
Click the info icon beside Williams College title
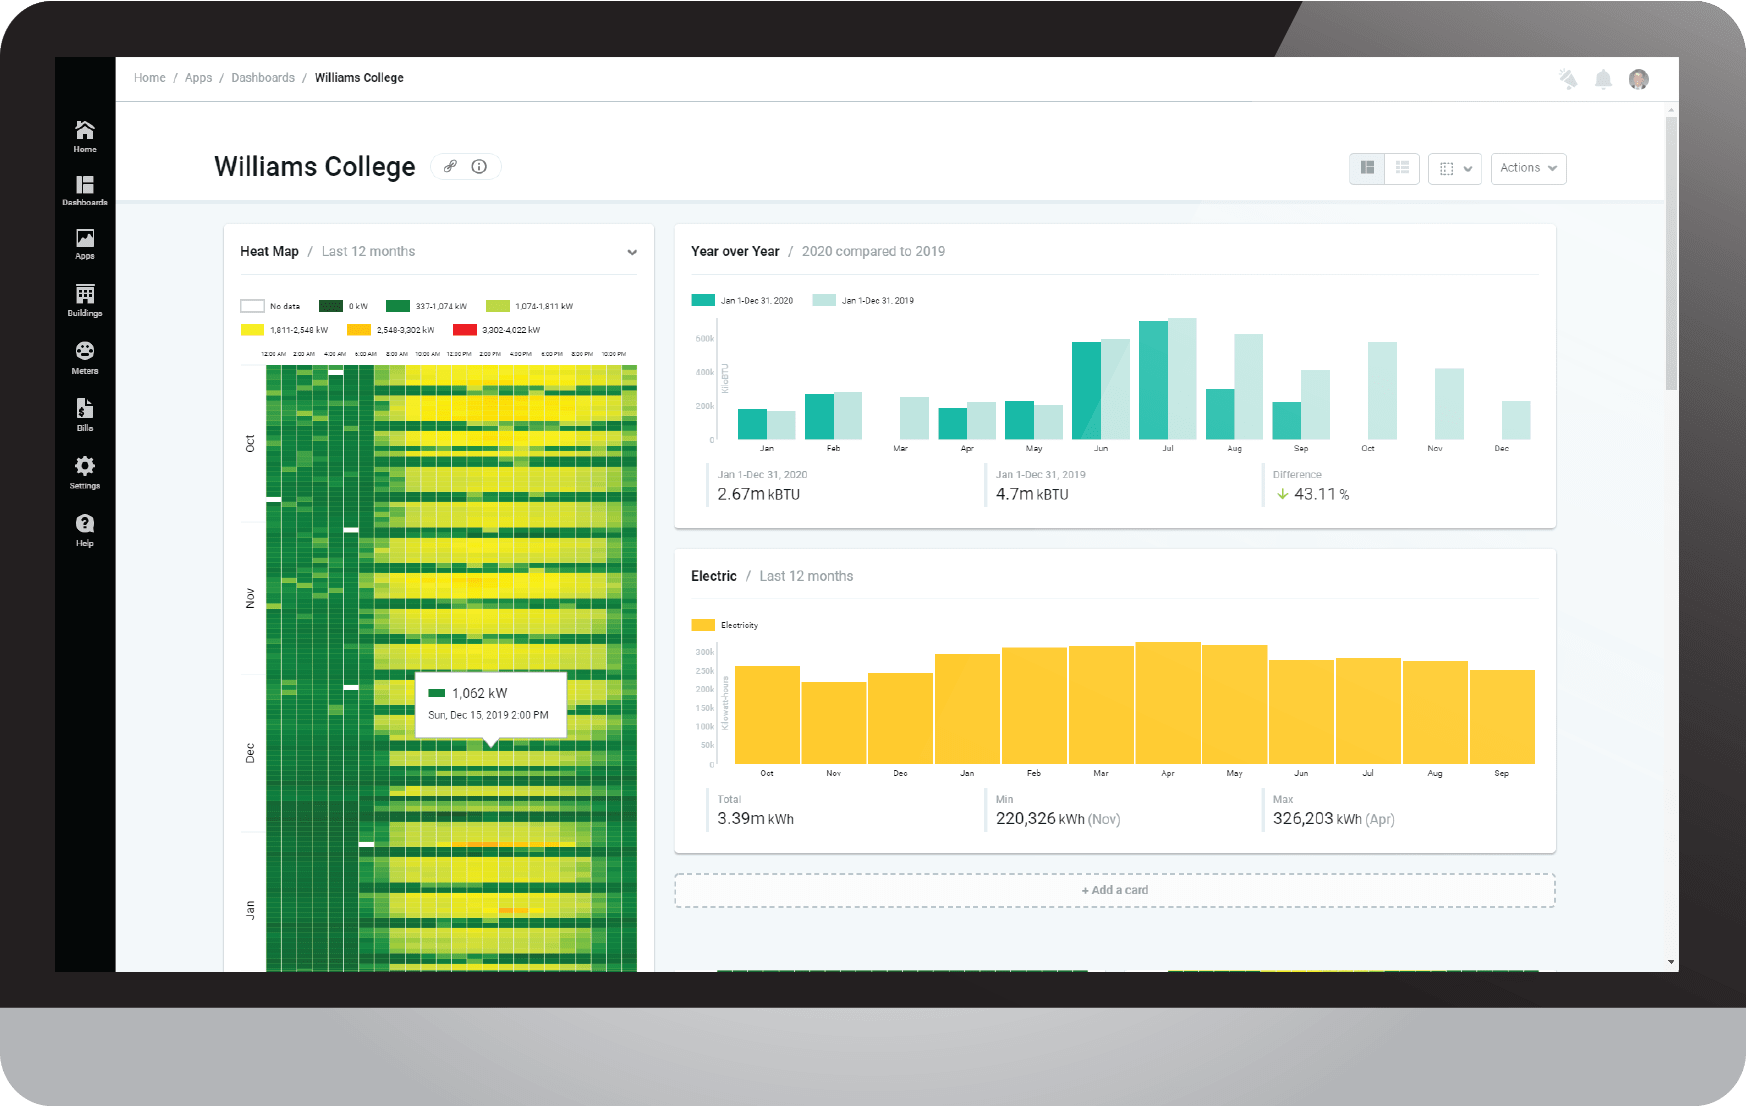click(479, 167)
